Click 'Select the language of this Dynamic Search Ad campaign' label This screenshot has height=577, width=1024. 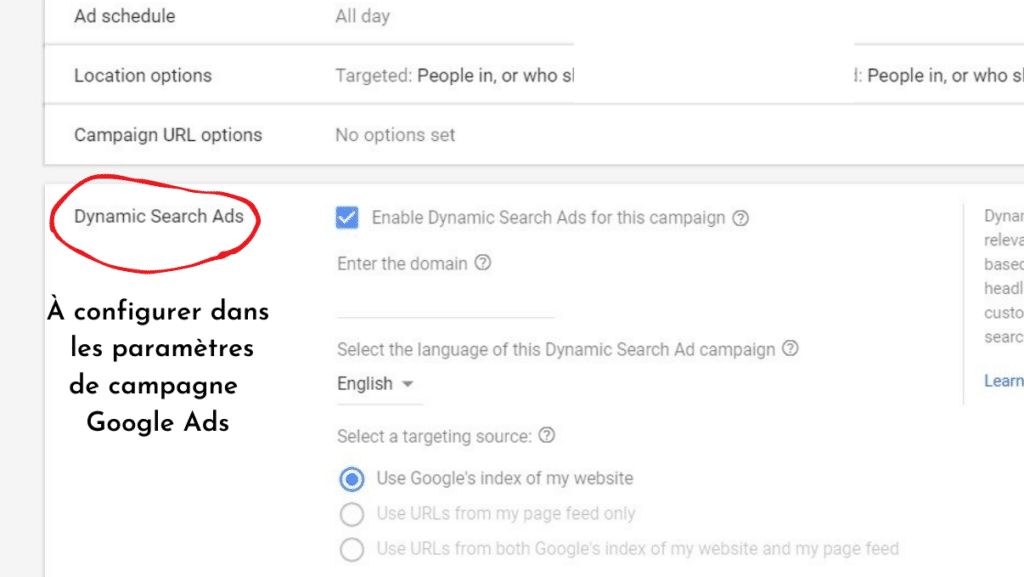(x=556, y=349)
